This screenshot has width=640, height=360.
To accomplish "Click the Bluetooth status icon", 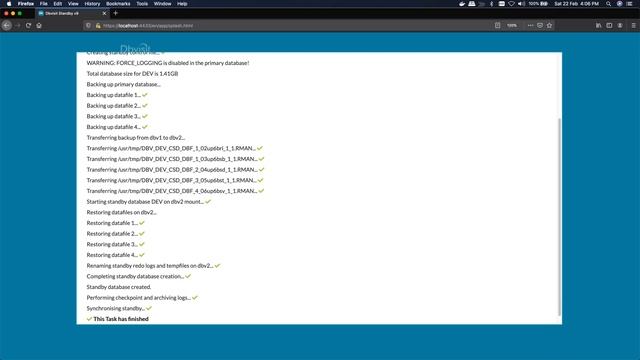I will 491,4.
